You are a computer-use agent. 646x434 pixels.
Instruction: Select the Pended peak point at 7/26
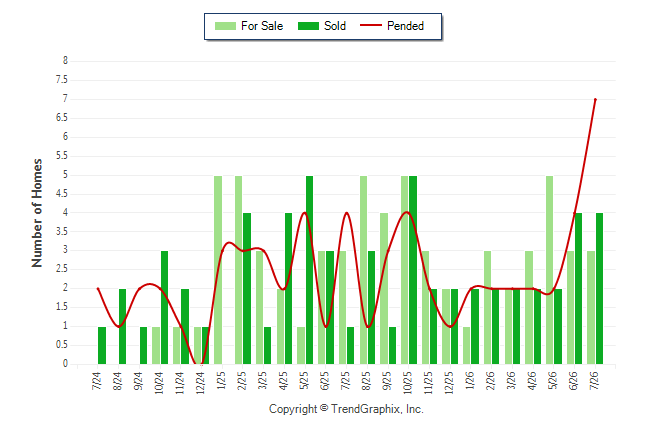pos(595,99)
